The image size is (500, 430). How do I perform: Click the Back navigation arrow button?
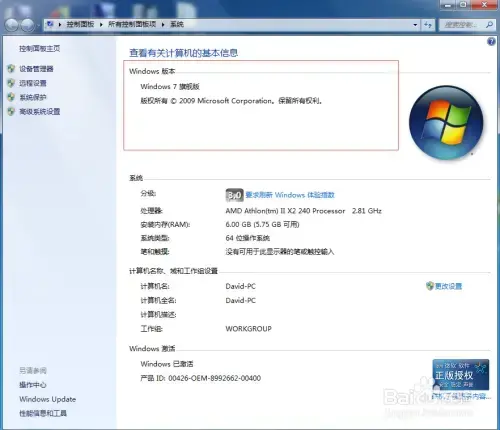pos(12,25)
